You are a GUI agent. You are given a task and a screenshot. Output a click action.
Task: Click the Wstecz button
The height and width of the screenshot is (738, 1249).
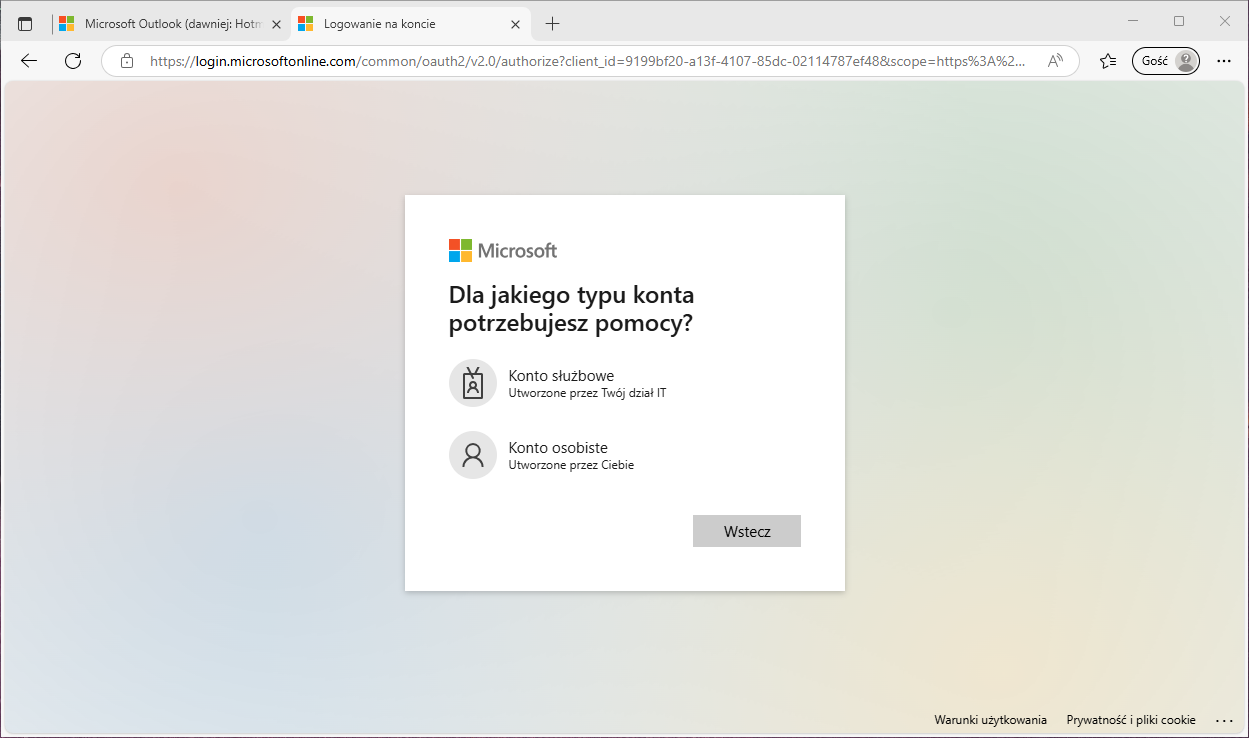click(x=747, y=531)
